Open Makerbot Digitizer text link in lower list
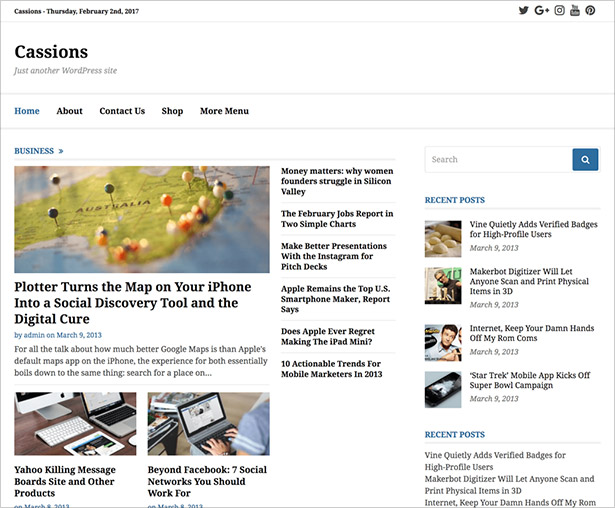The image size is (615, 508). pos(509,484)
